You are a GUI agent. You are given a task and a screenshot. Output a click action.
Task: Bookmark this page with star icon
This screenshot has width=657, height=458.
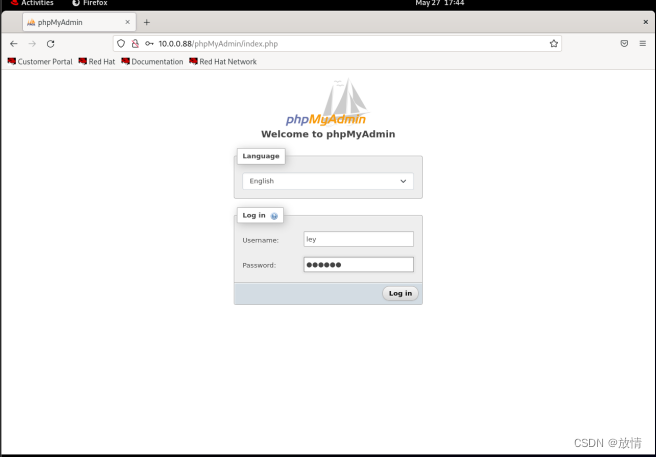point(554,44)
